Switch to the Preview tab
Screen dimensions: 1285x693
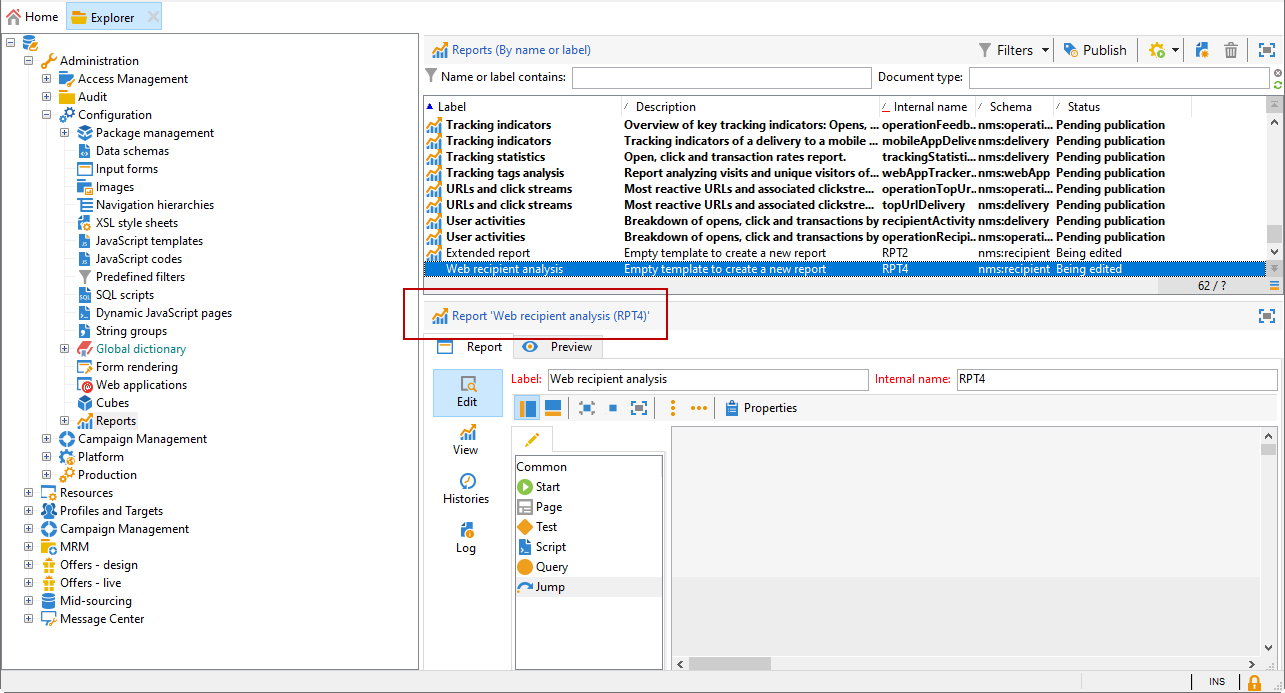pyautogui.click(x=559, y=347)
